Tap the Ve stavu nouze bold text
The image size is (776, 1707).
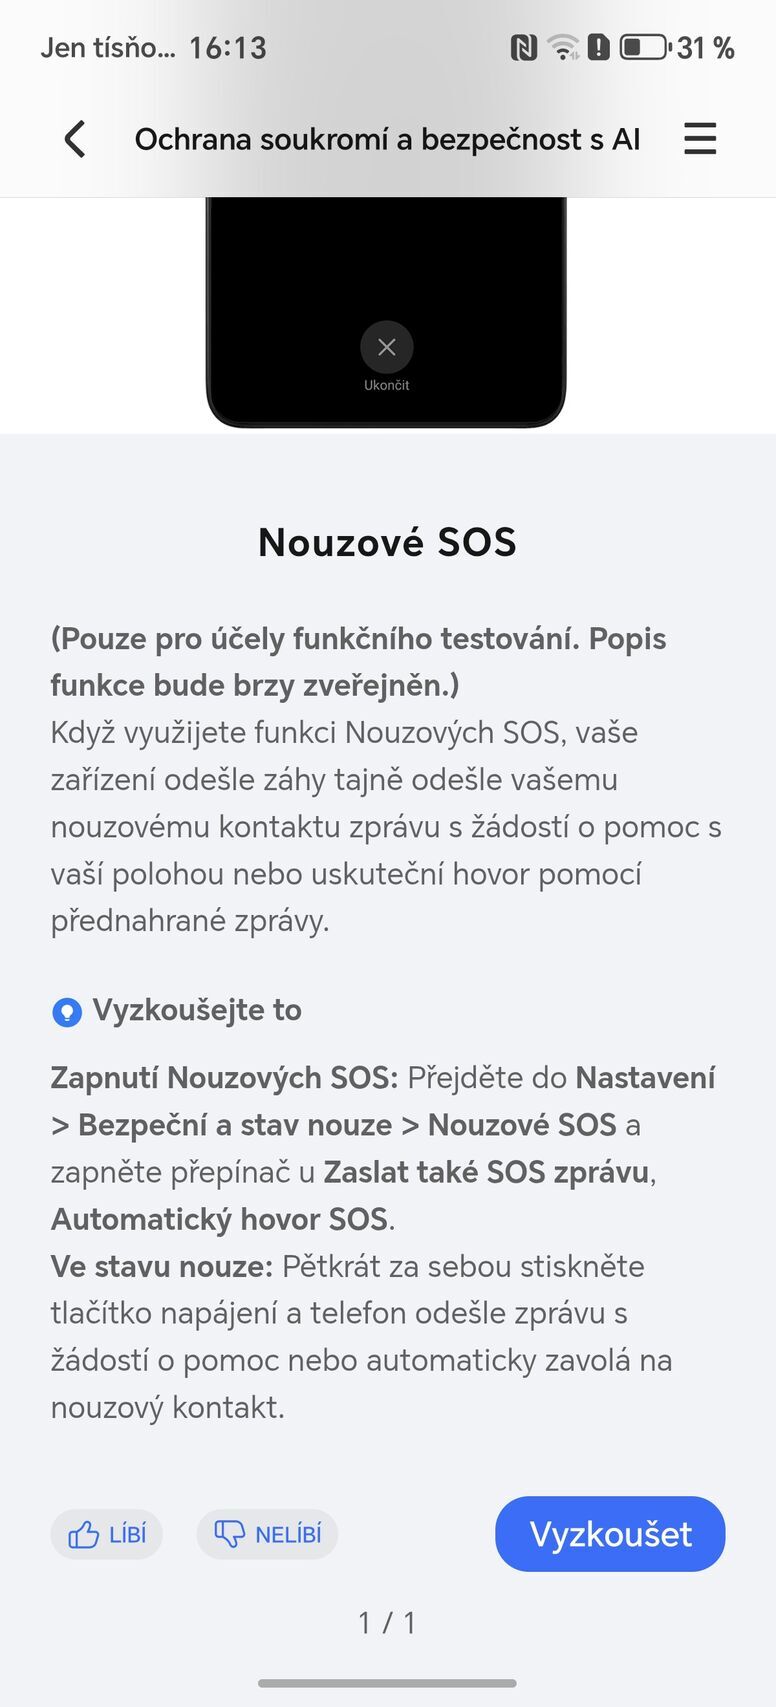[x=162, y=1266]
